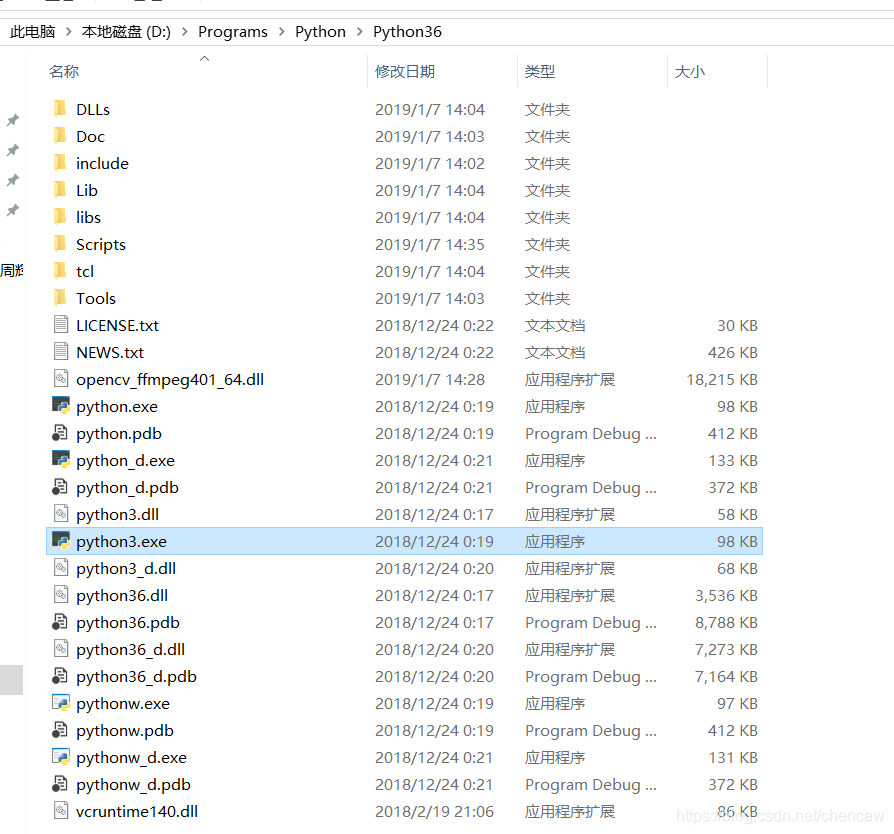Expand the chevron after 此电脑 in address bar
The height and width of the screenshot is (834, 894).
68,31
